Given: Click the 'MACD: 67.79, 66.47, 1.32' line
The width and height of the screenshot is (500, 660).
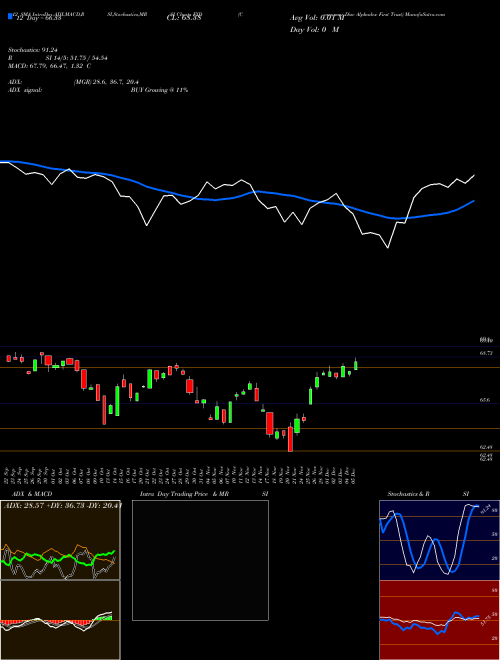Looking at the screenshot, I should pos(49,66).
